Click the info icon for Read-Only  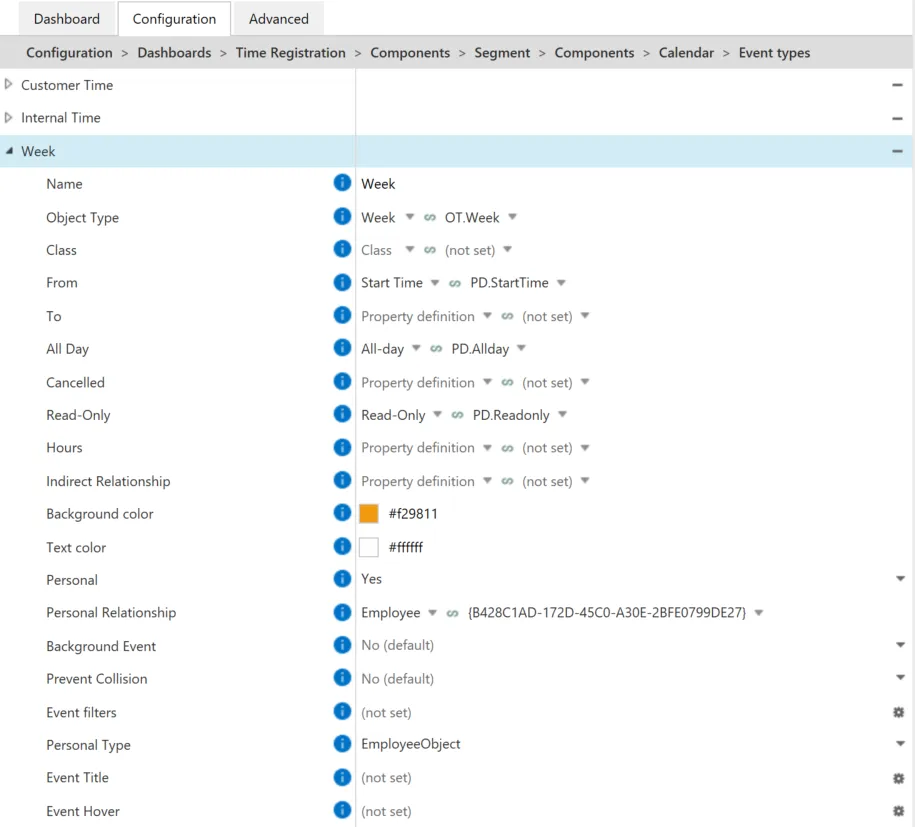click(x=342, y=414)
